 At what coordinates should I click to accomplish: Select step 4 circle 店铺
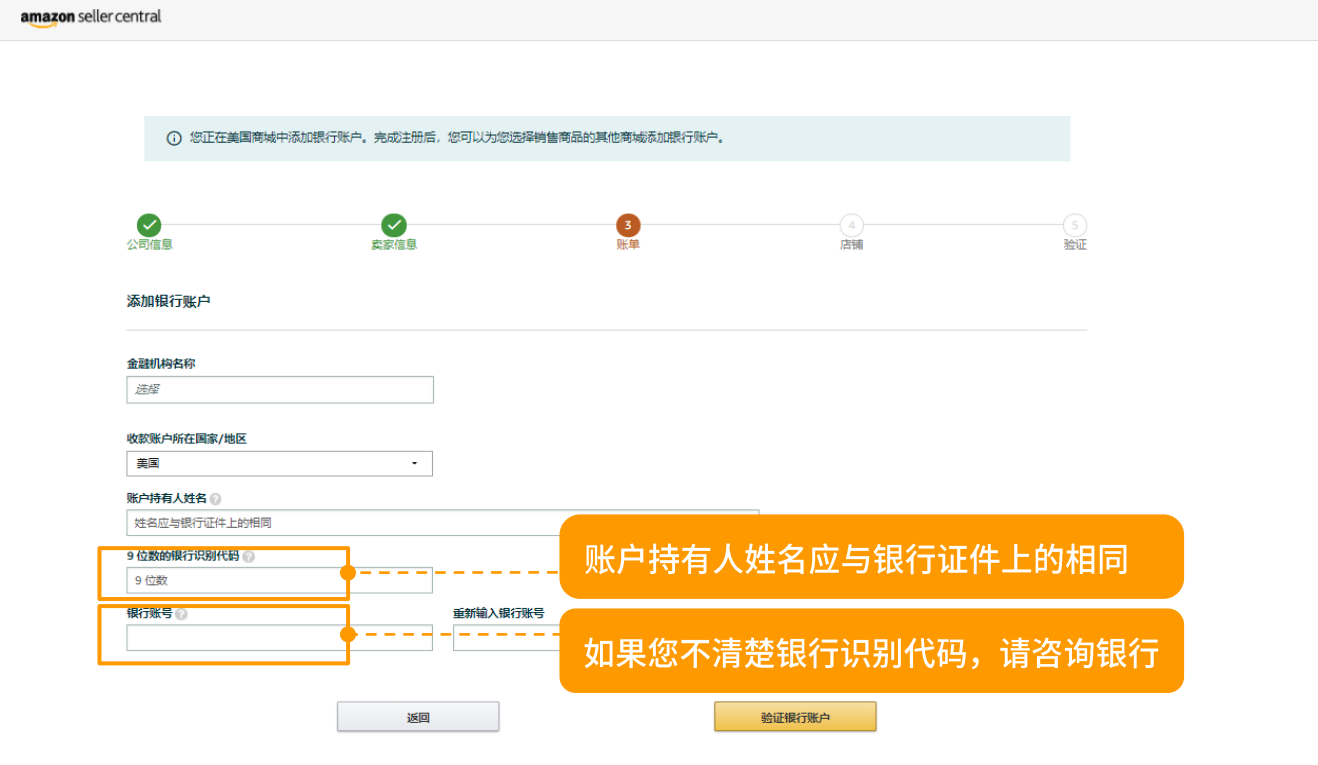tap(851, 225)
